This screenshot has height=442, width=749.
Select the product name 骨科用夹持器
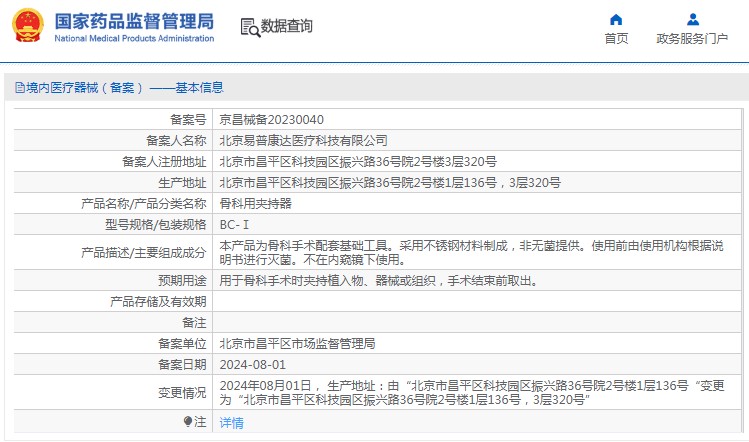(x=256, y=204)
